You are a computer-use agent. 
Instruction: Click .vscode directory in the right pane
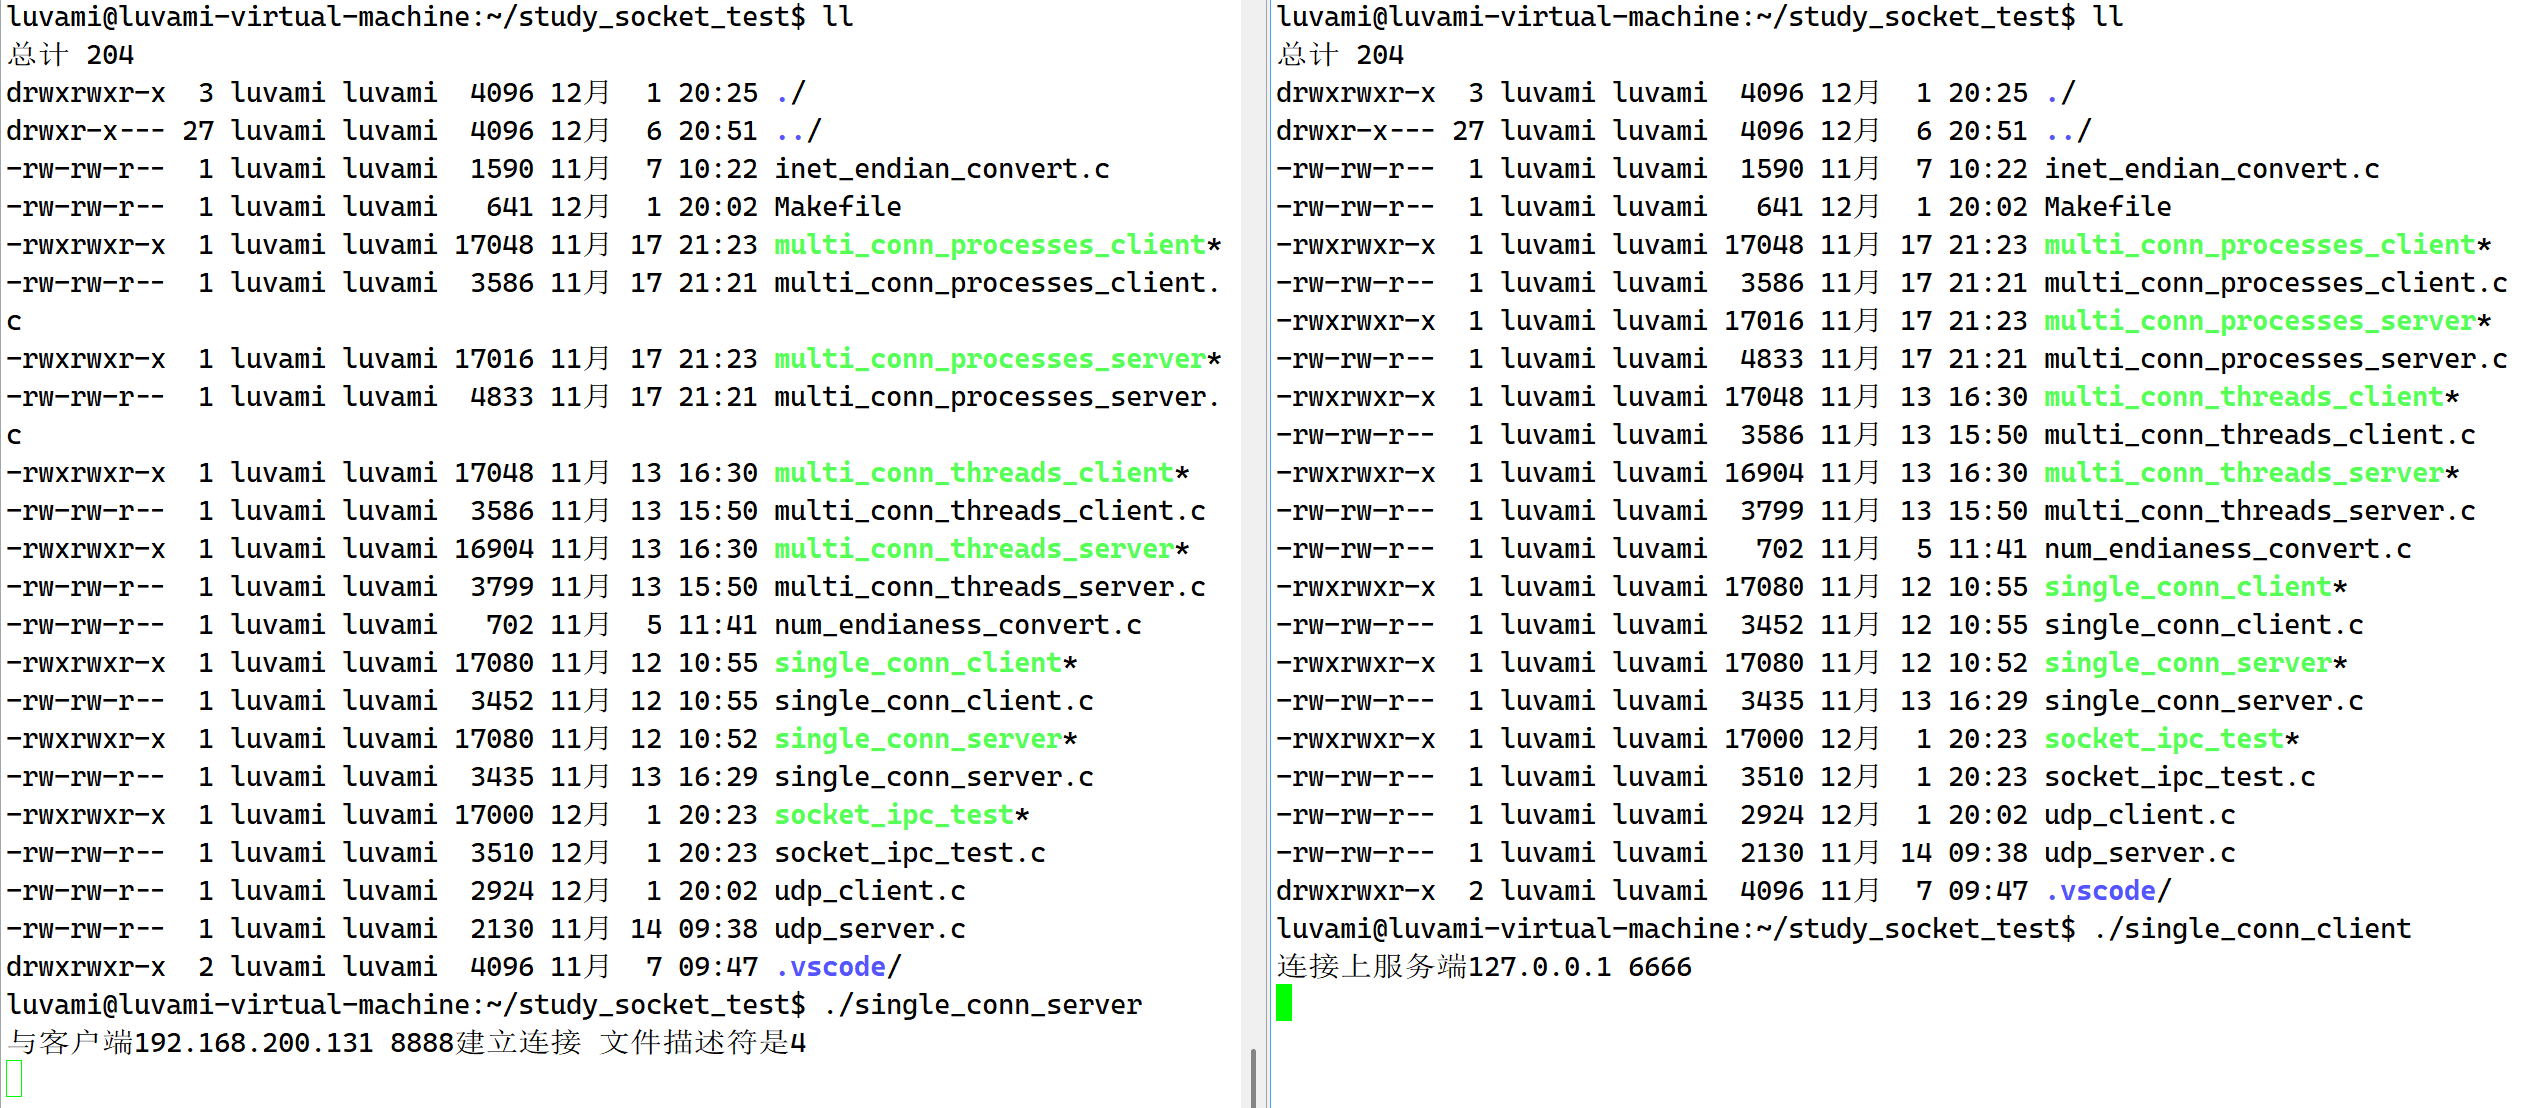pos(2100,891)
